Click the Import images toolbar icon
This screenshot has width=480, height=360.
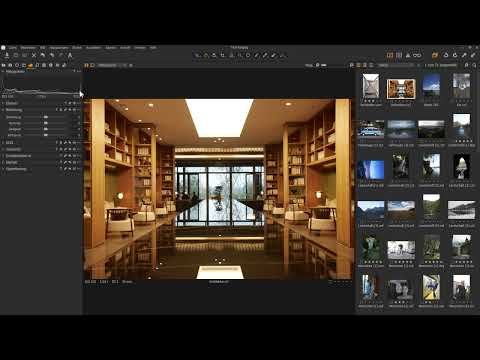7,55
